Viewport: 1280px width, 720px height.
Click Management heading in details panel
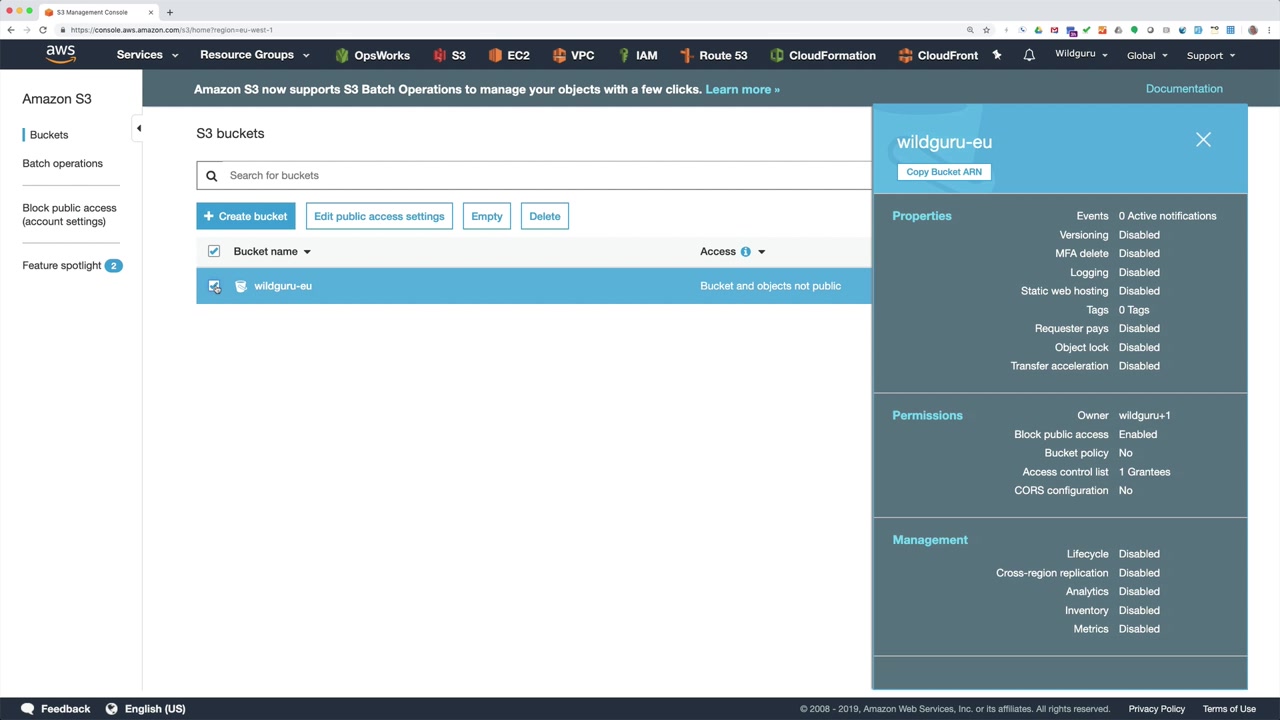coord(930,540)
